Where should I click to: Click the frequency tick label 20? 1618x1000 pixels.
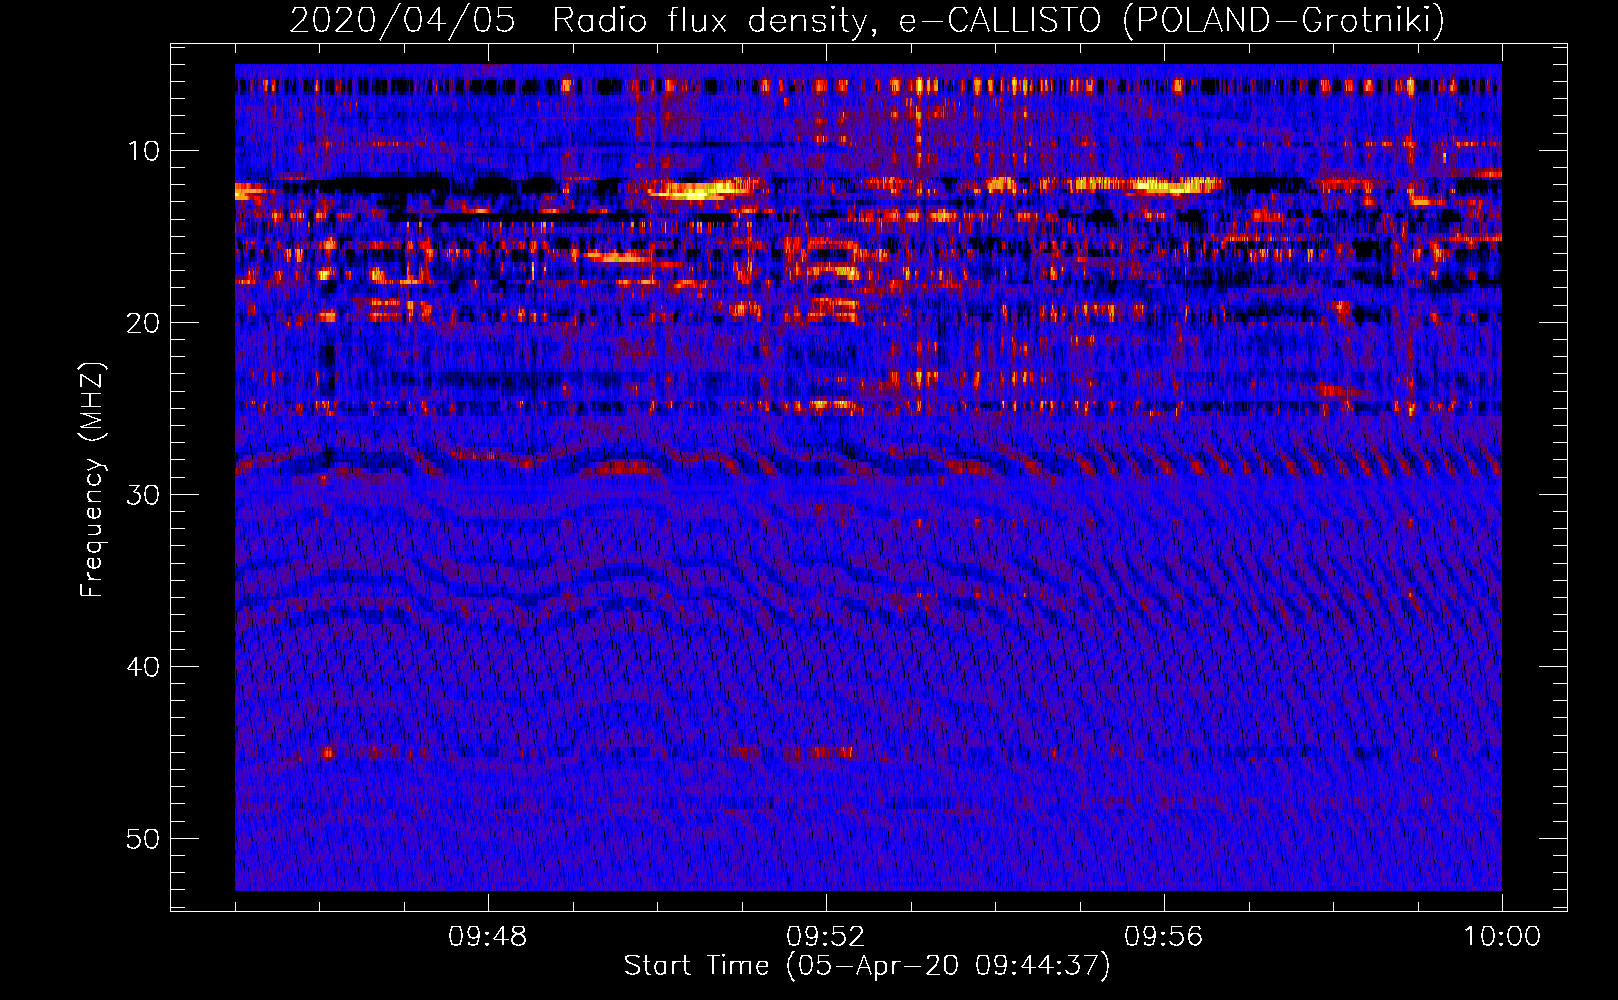pyautogui.click(x=144, y=323)
